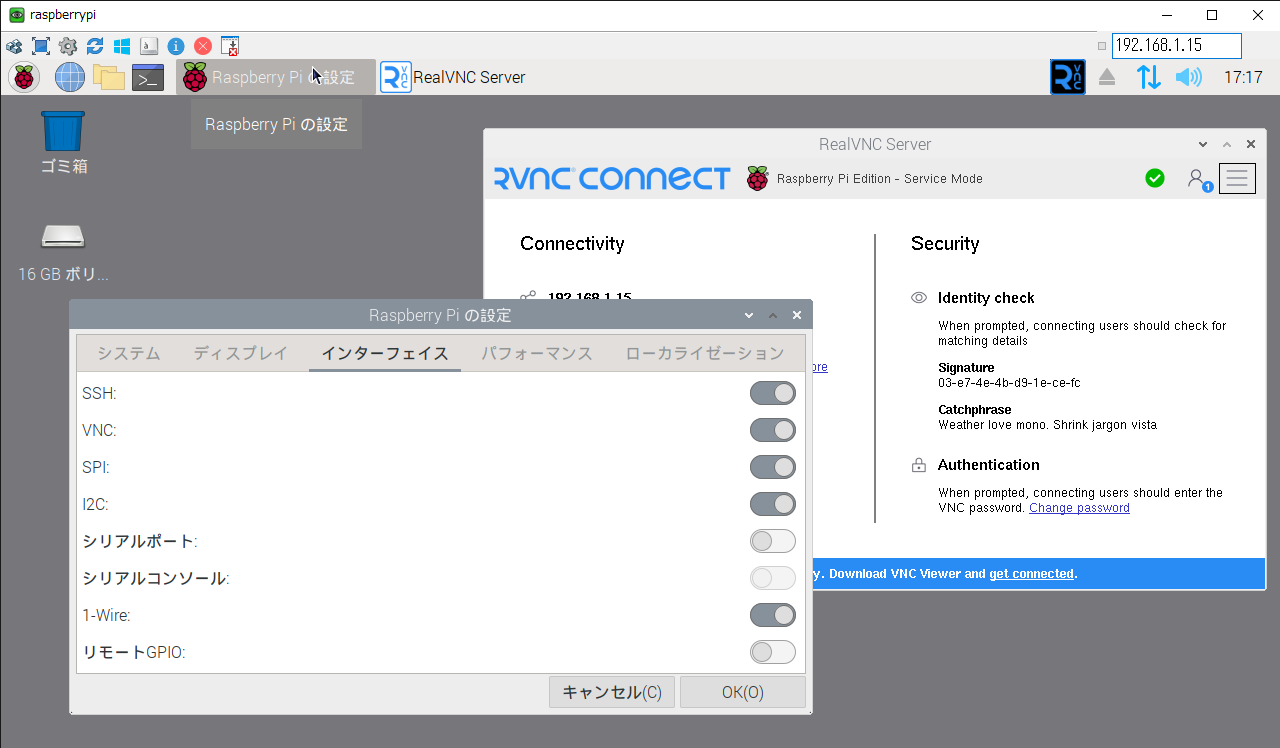Select the インターフェイス tab
The height and width of the screenshot is (748, 1280).
pyautogui.click(x=385, y=353)
